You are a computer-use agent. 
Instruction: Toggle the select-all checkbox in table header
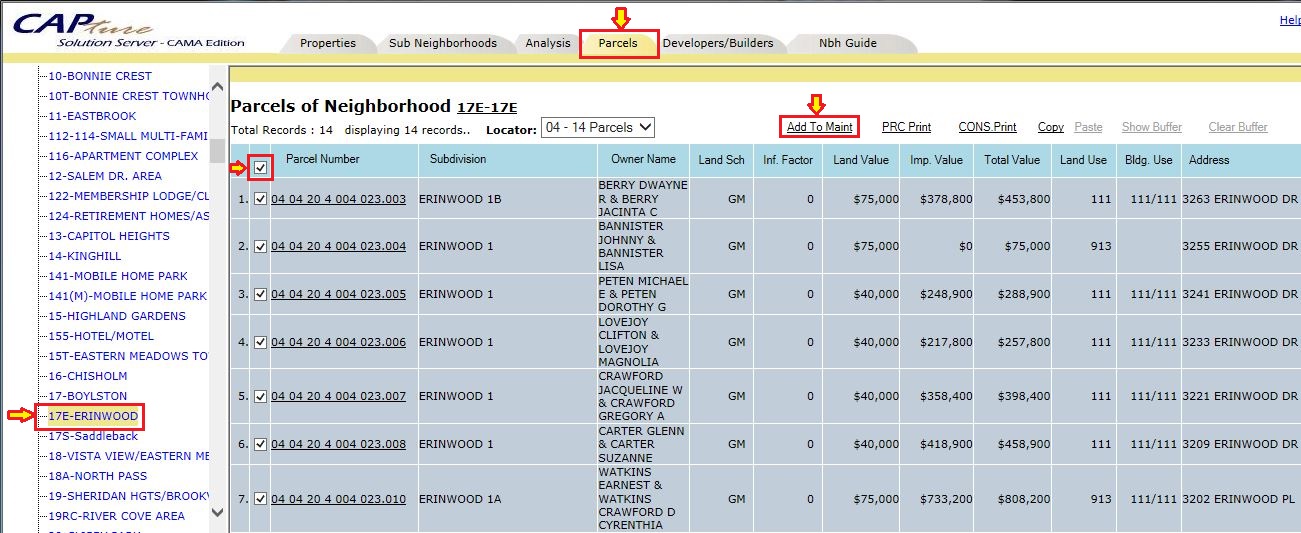(261, 168)
